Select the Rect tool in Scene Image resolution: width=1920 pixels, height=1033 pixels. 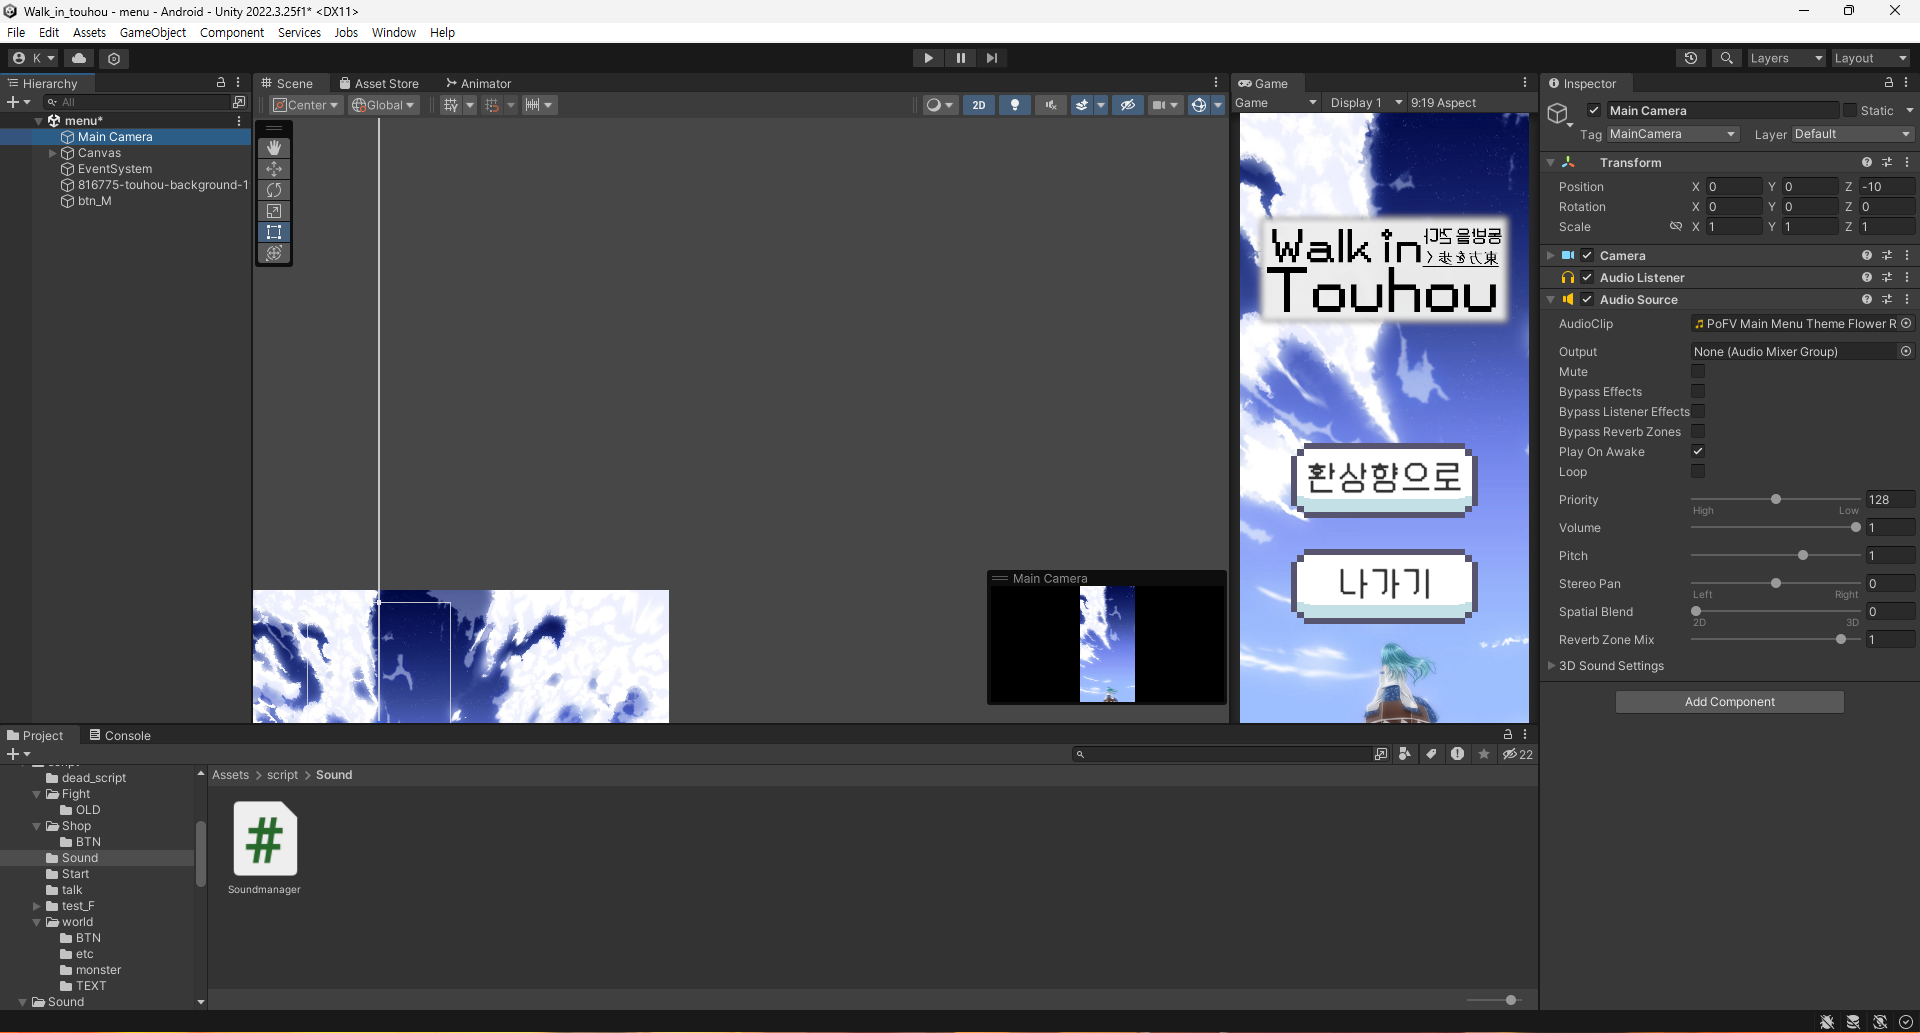[274, 232]
